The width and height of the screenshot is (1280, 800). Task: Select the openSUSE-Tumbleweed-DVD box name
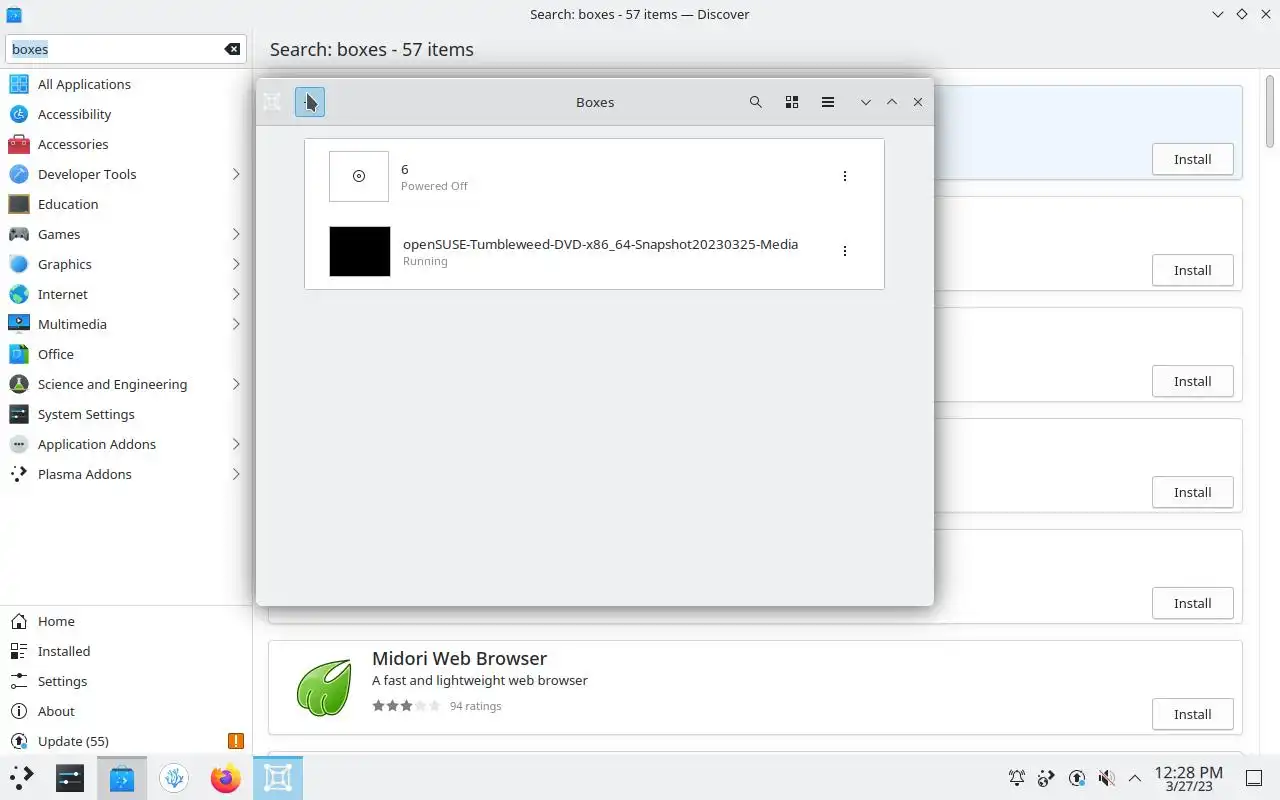coord(600,244)
